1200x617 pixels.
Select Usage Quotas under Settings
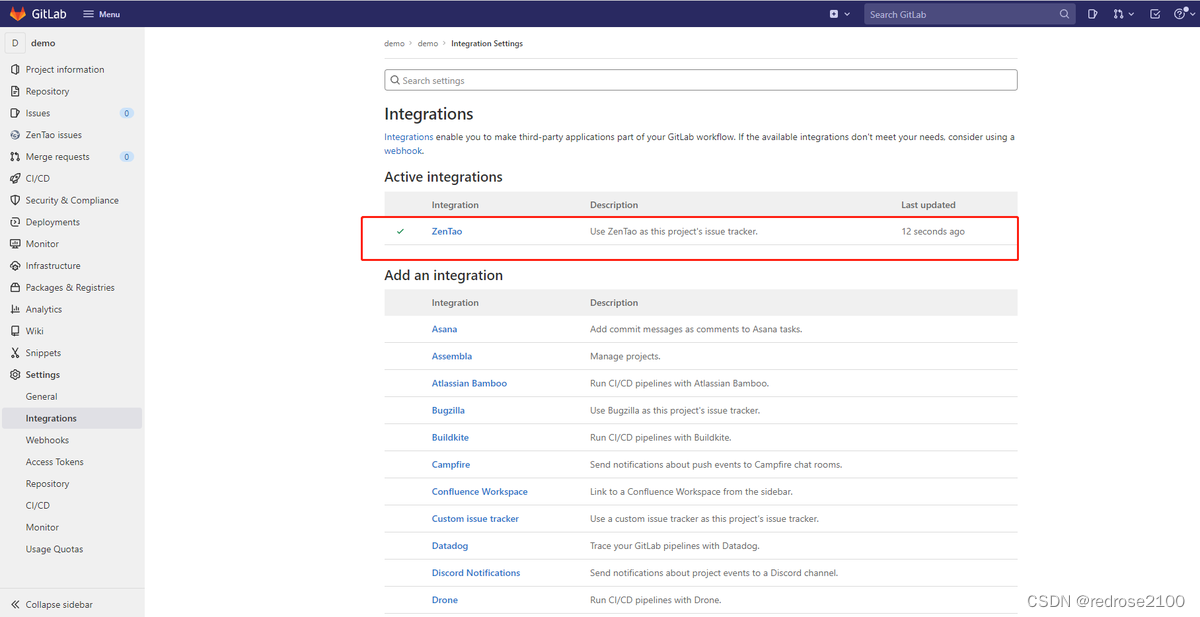55,549
